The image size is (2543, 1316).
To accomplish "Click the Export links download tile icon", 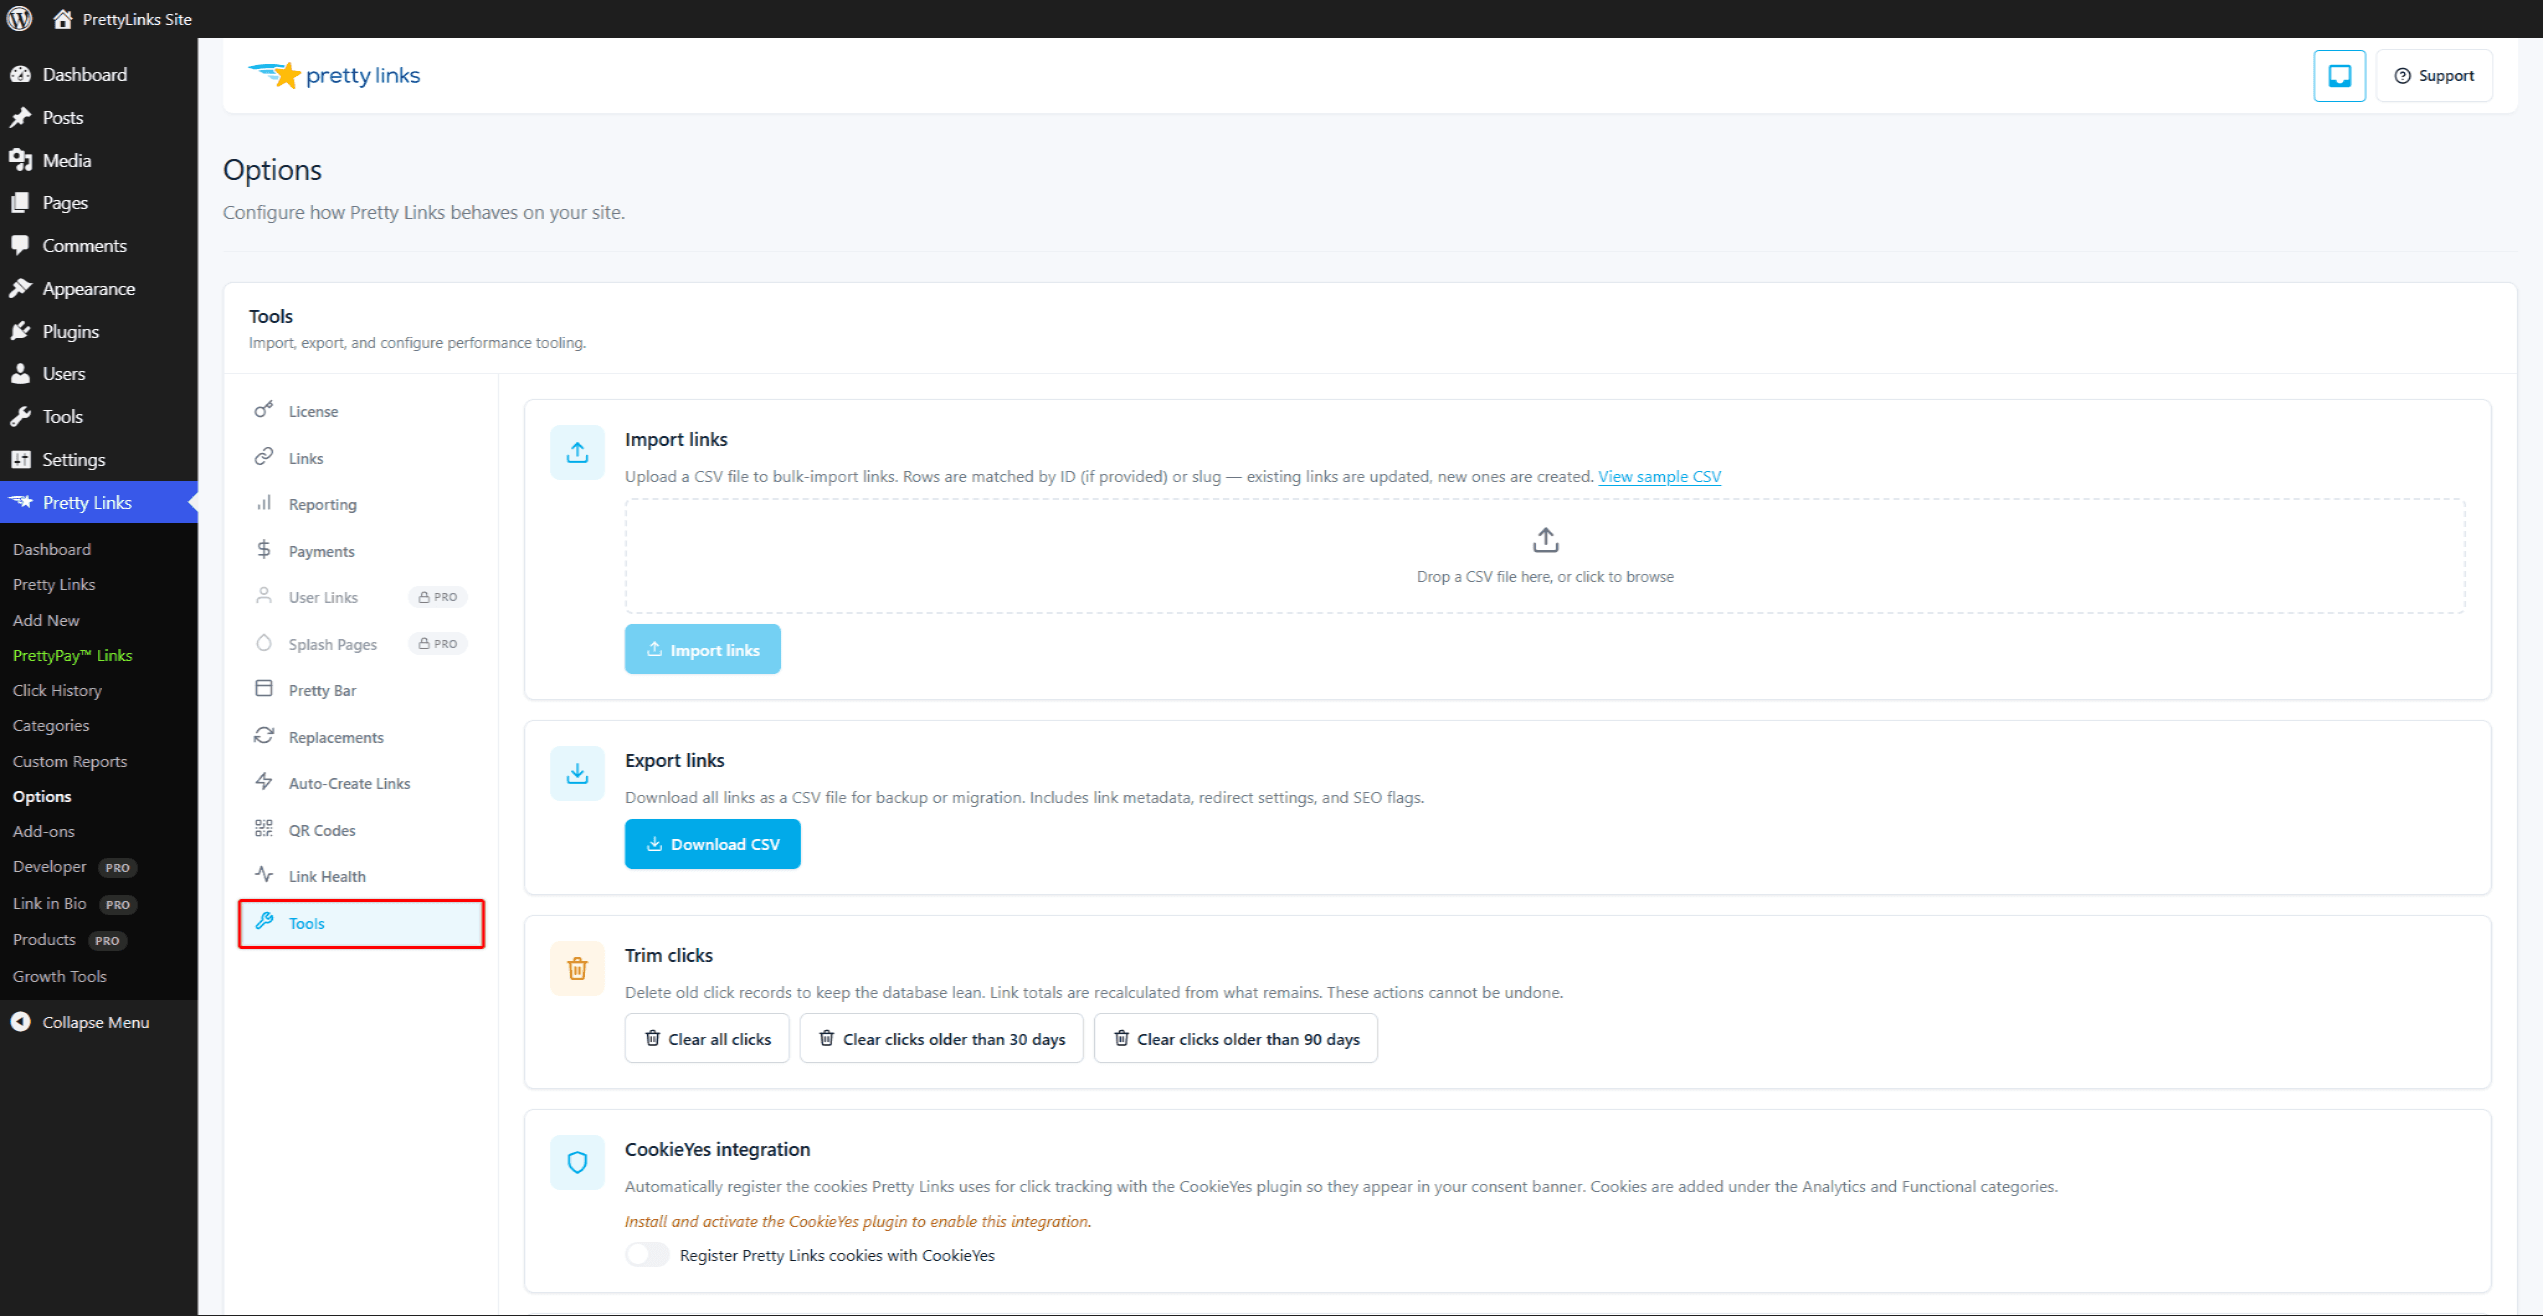I will [x=577, y=774].
